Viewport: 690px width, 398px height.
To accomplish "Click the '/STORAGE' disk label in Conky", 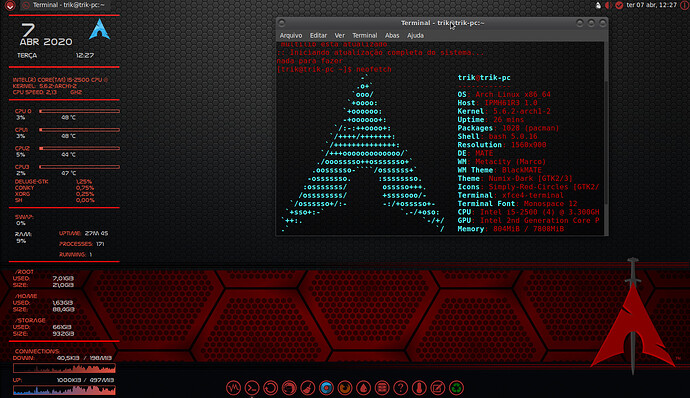I will [30, 320].
